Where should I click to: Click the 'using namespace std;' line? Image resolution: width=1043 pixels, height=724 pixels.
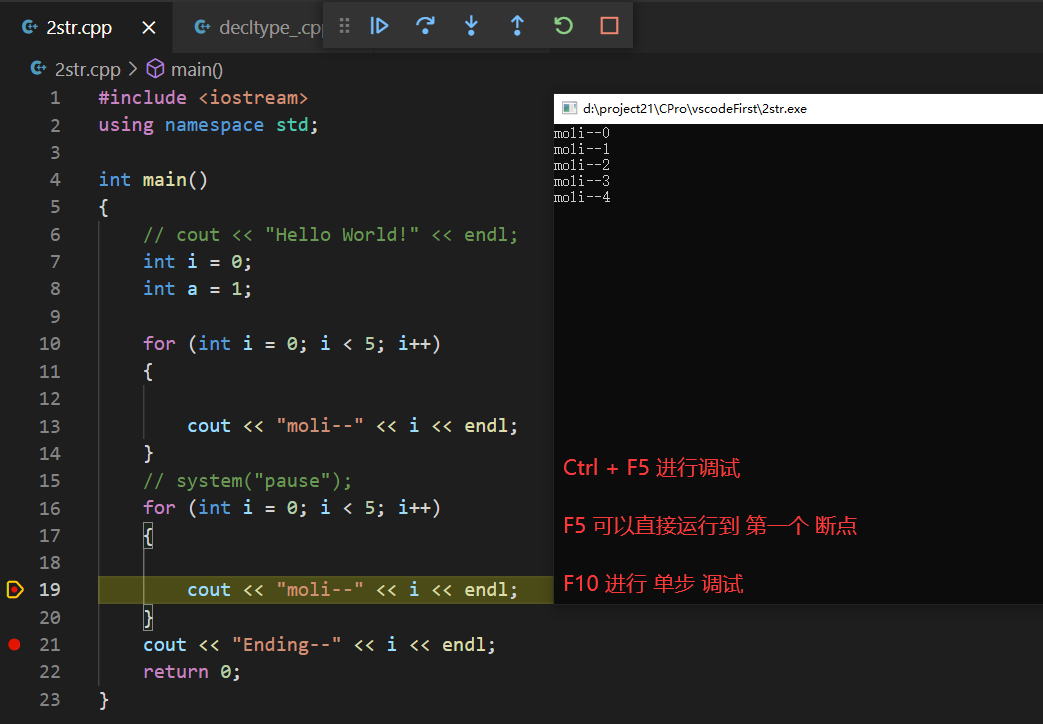click(x=208, y=125)
